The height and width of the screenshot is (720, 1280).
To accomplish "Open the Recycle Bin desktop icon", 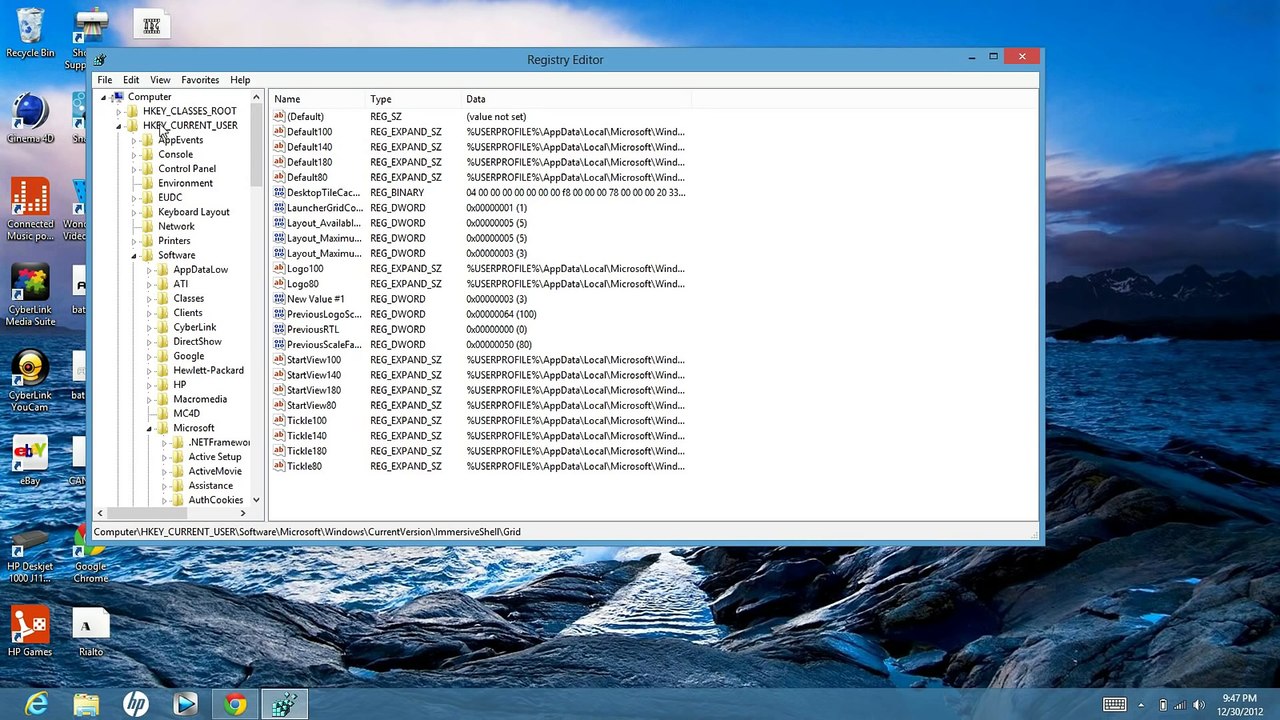I will (x=30, y=34).
